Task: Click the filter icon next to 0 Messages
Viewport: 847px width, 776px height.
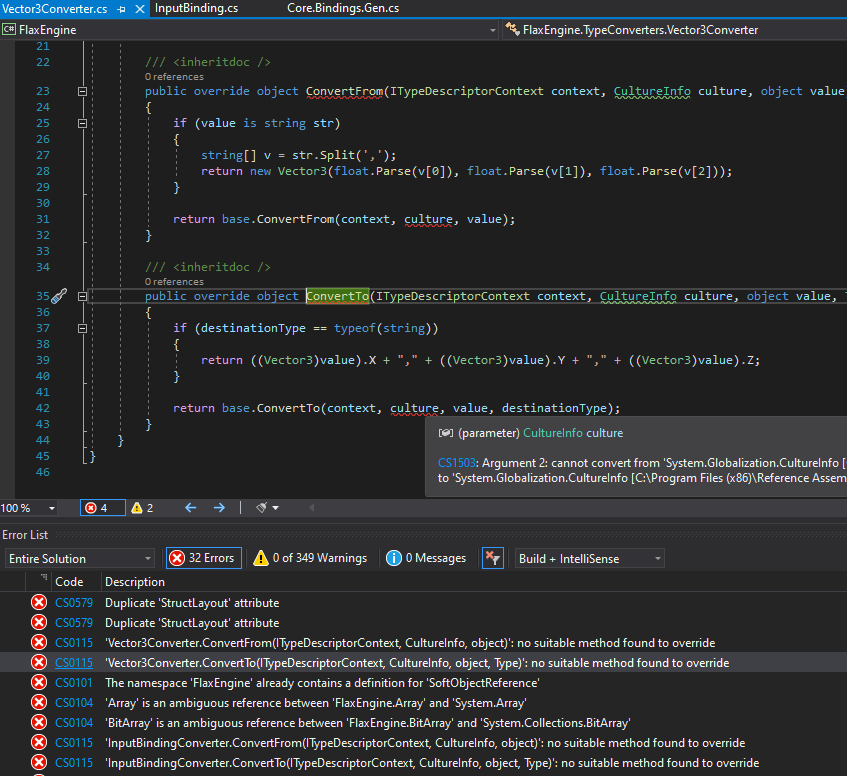Action: tap(493, 558)
